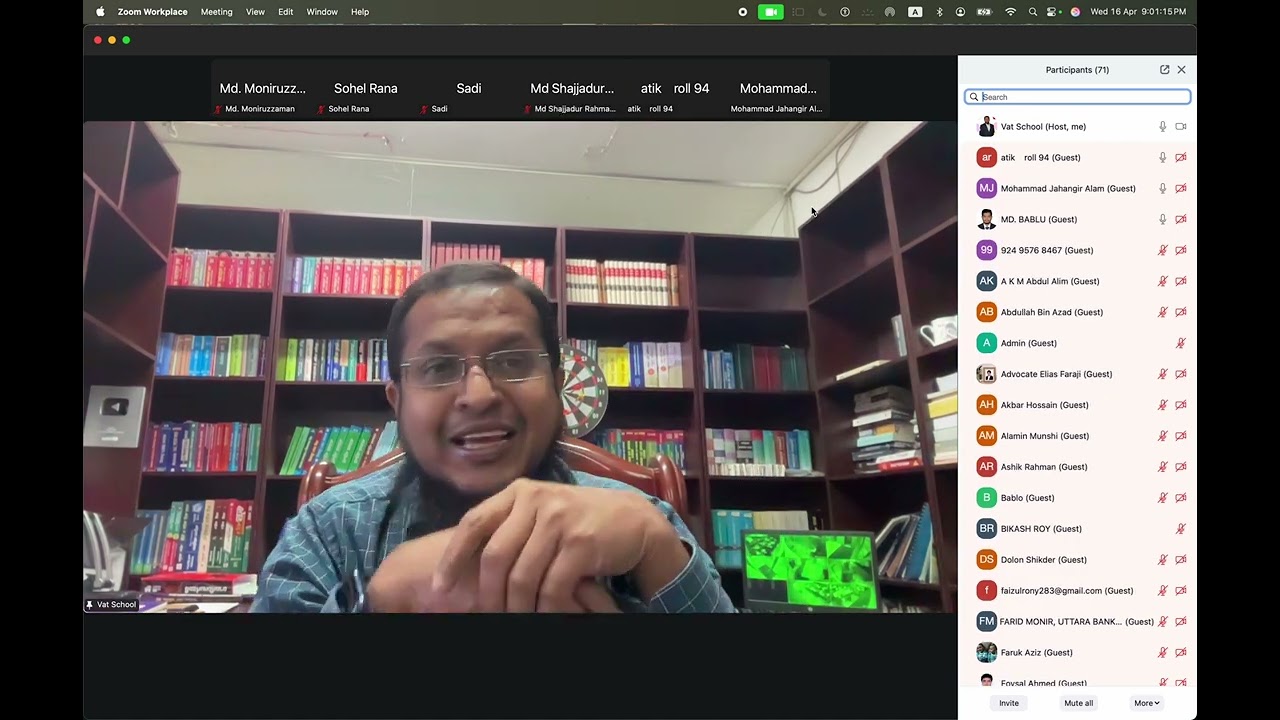
Task: Open the View menu
Action: 255,12
